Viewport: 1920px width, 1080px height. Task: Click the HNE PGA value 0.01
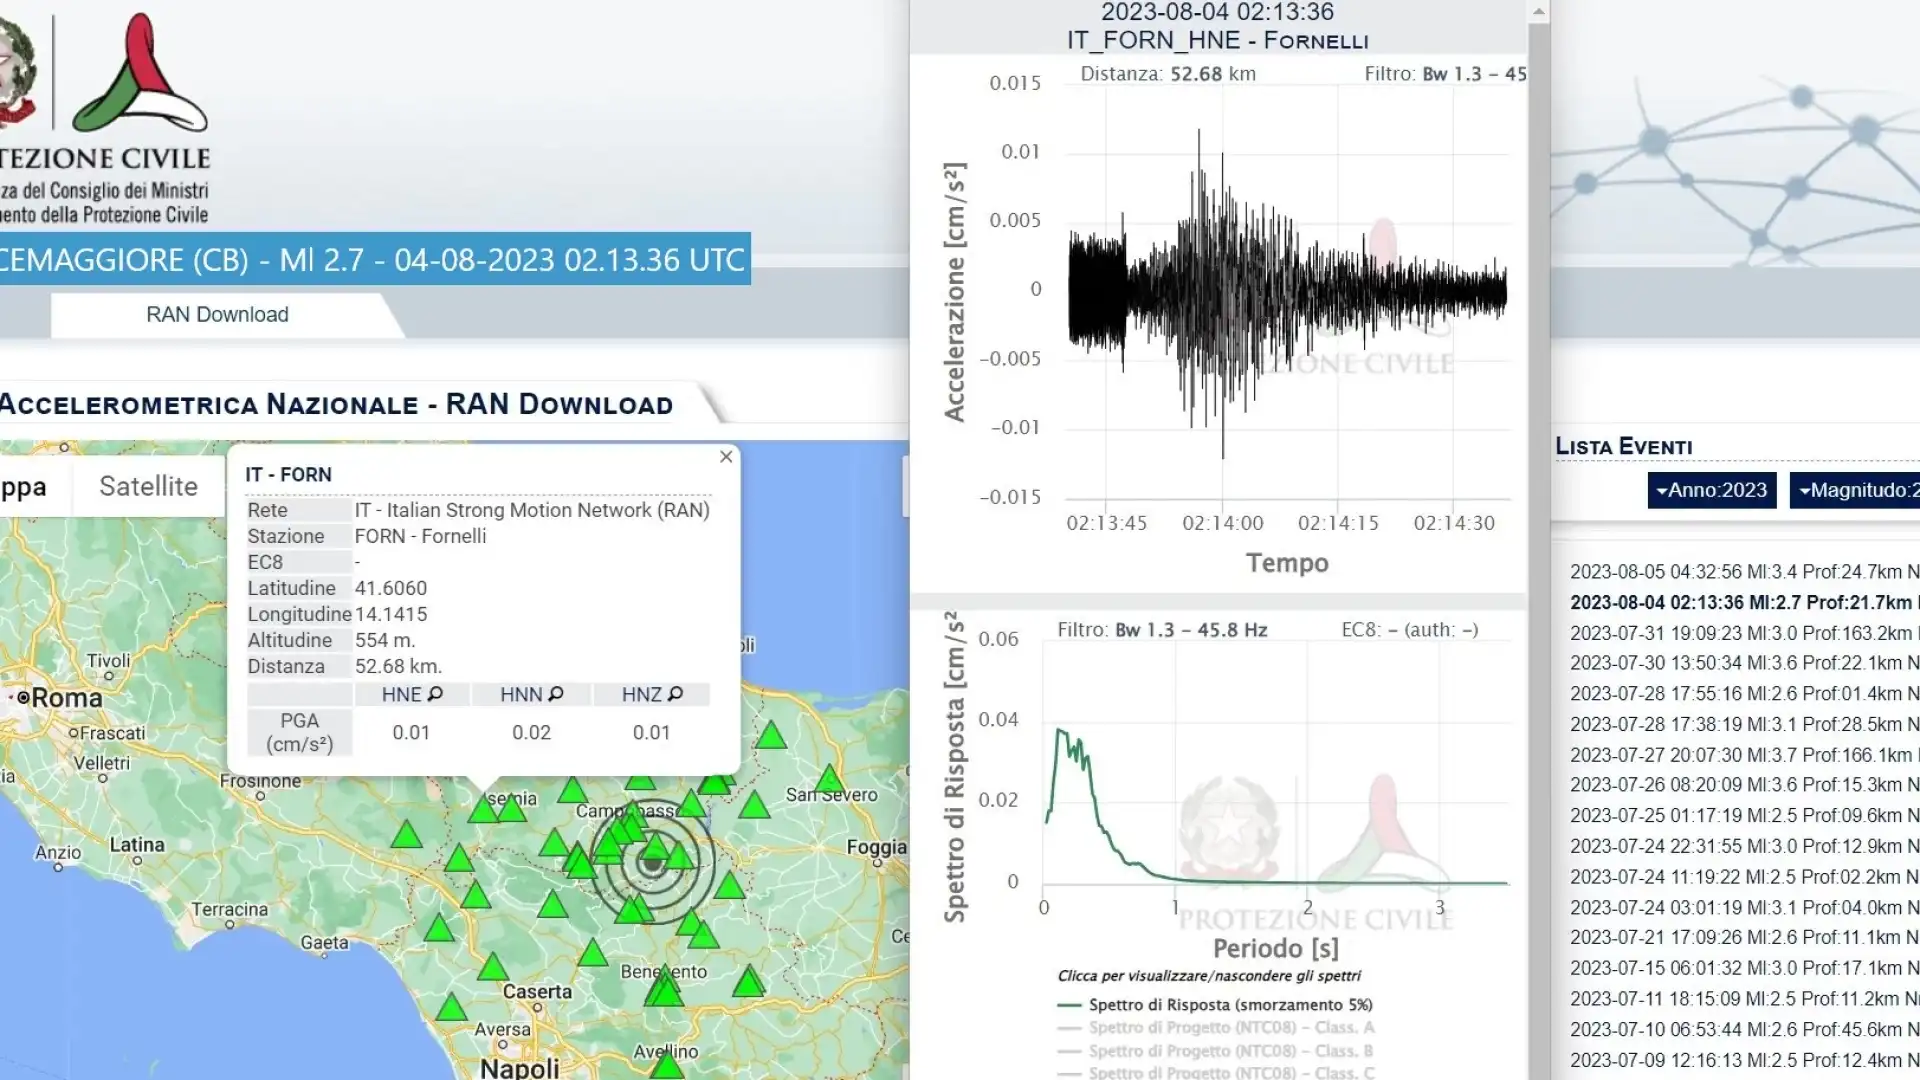(411, 732)
